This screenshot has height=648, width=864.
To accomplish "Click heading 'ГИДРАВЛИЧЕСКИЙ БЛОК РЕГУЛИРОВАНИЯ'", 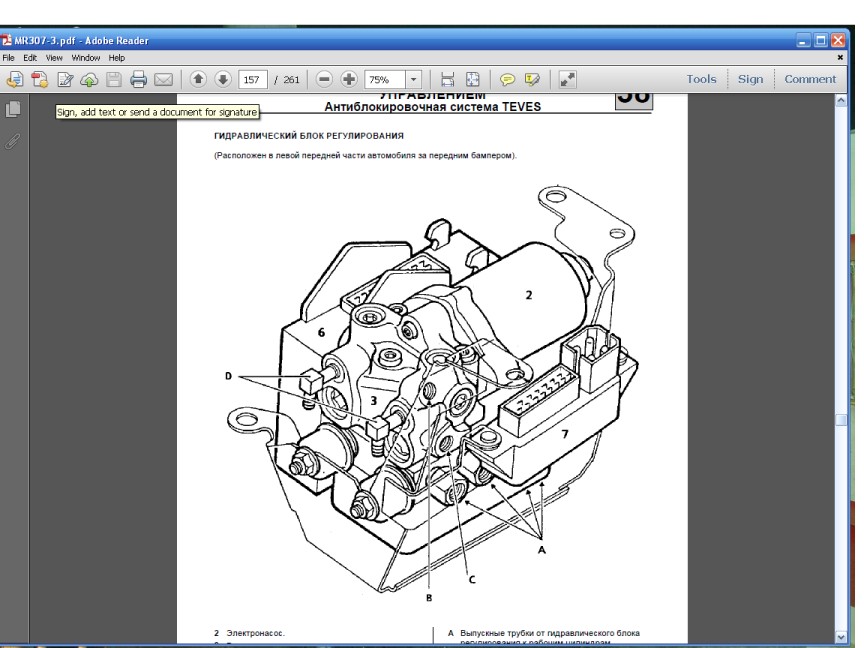I will [309, 136].
